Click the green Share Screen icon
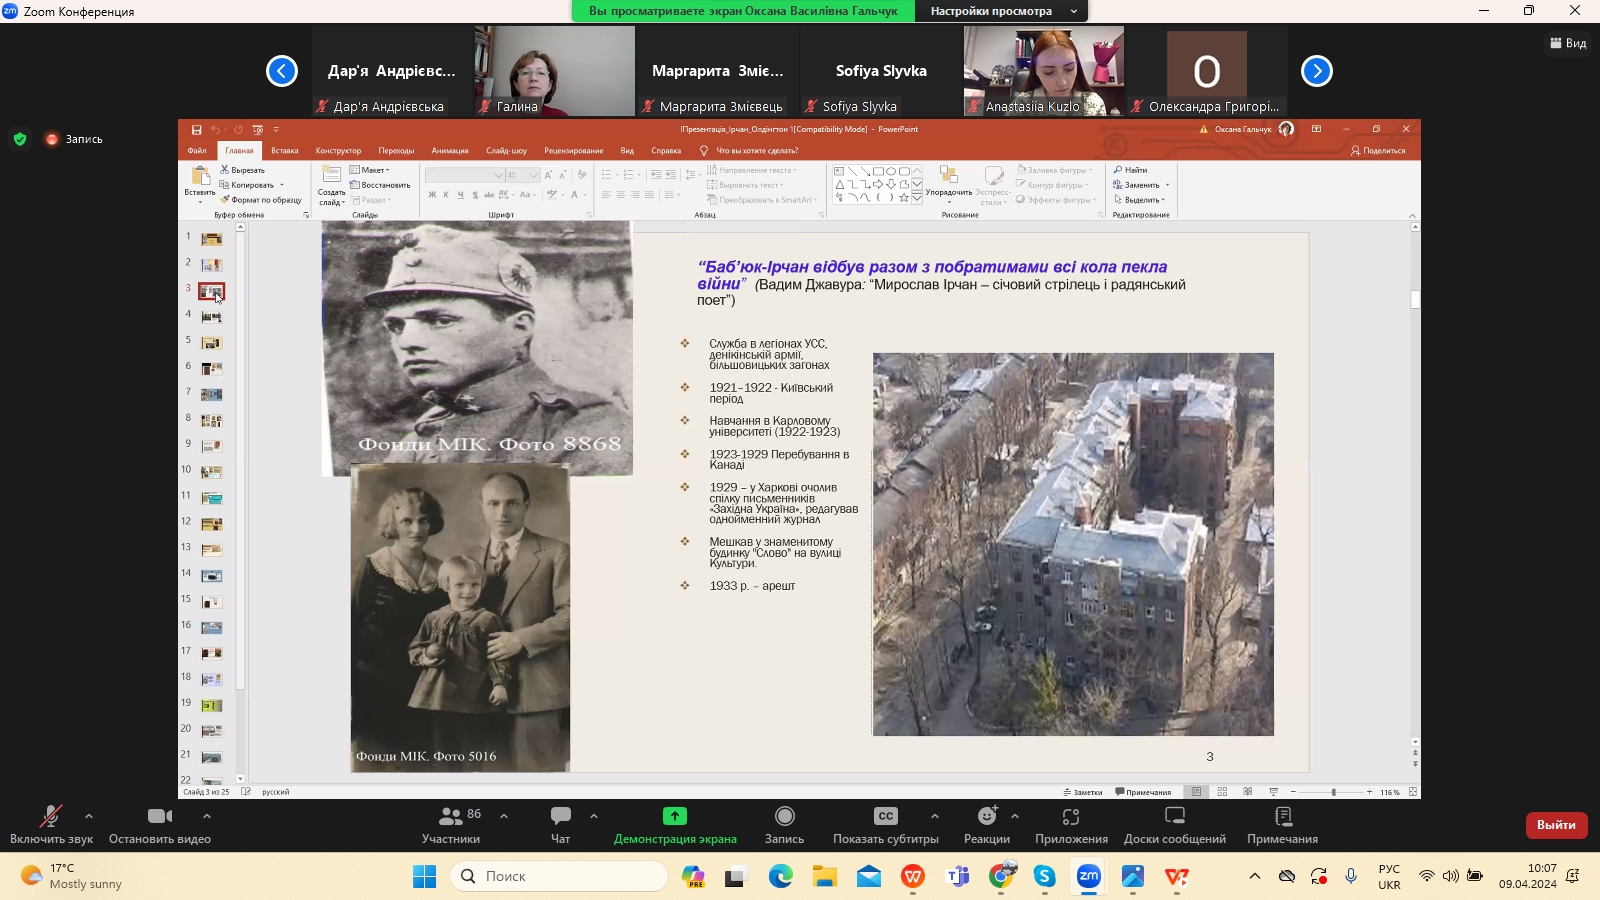The height and width of the screenshot is (900, 1600). pyautogui.click(x=675, y=817)
